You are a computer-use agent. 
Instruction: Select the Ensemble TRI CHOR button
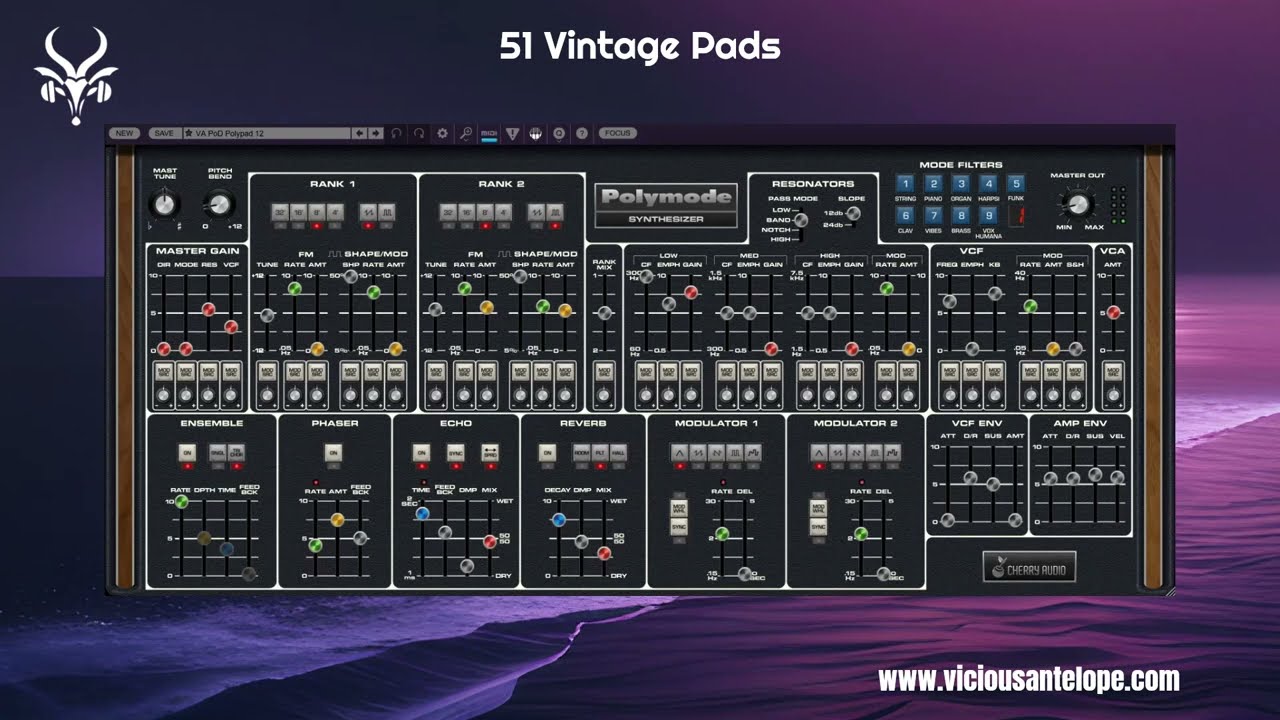coord(236,453)
